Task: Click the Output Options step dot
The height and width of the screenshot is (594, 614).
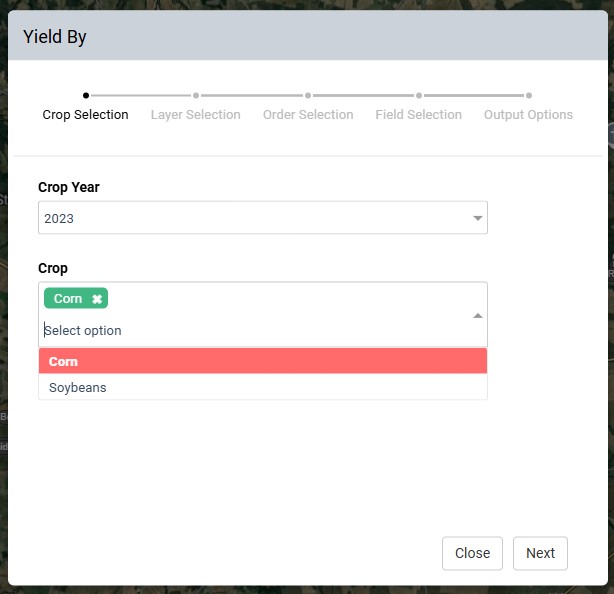Action: coord(529,95)
